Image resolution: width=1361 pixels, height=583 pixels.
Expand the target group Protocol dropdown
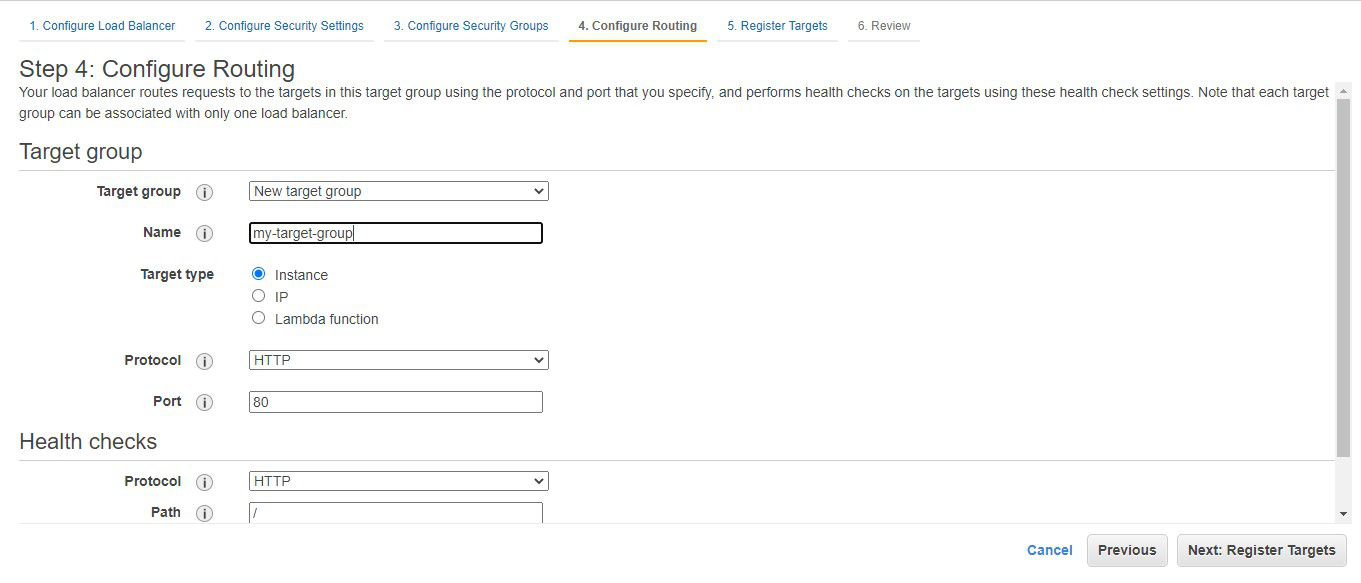pos(398,360)
